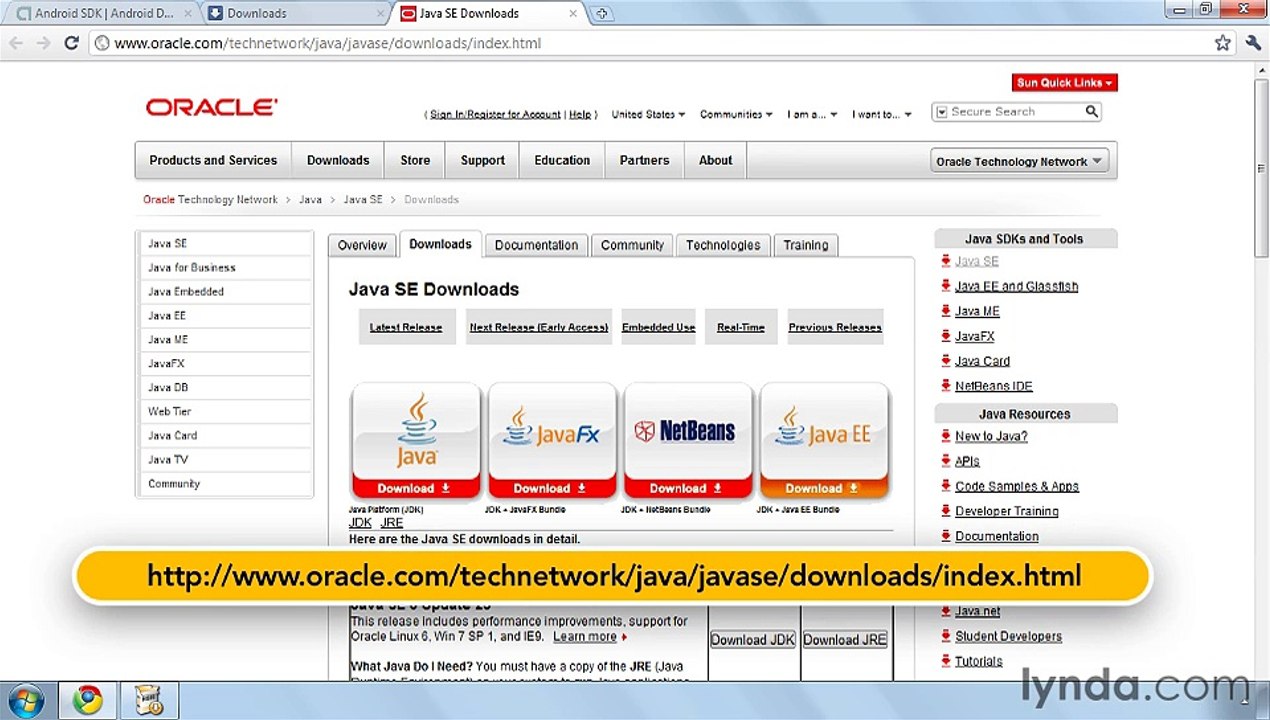Open the Technologies page tab

tap(723, 245)
